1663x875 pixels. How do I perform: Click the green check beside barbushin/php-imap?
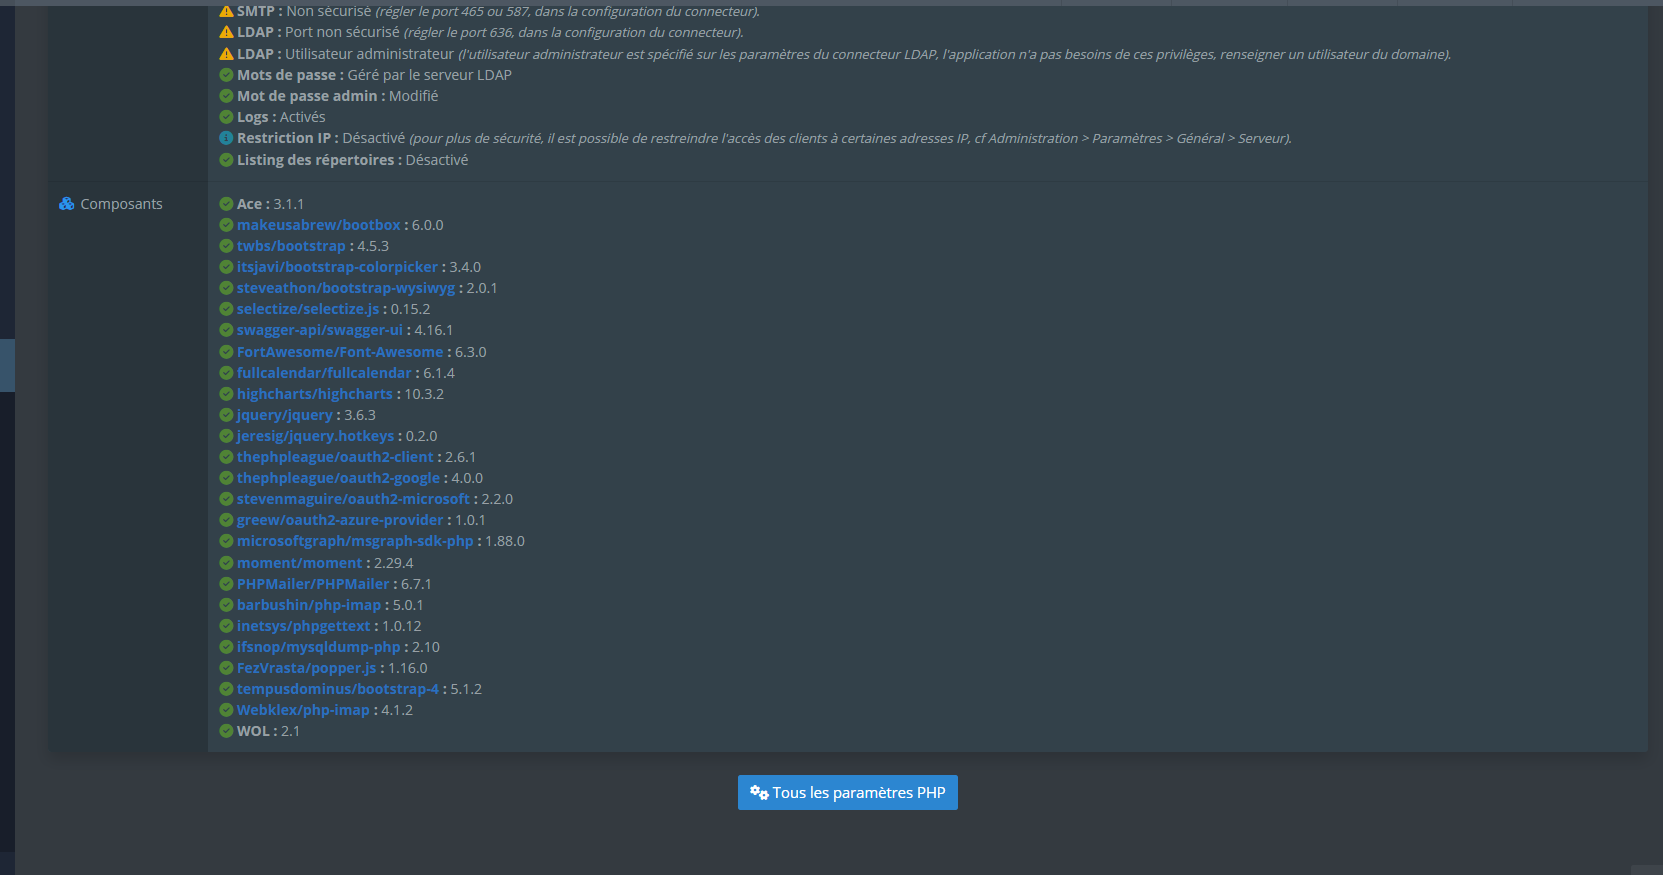point(226,605)
